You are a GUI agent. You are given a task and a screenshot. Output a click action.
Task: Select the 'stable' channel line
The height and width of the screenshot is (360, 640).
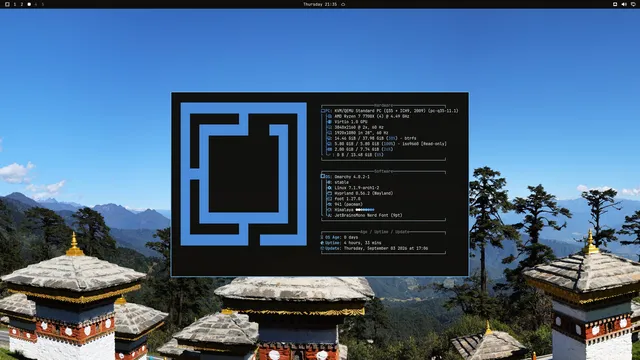click(341, 182)
